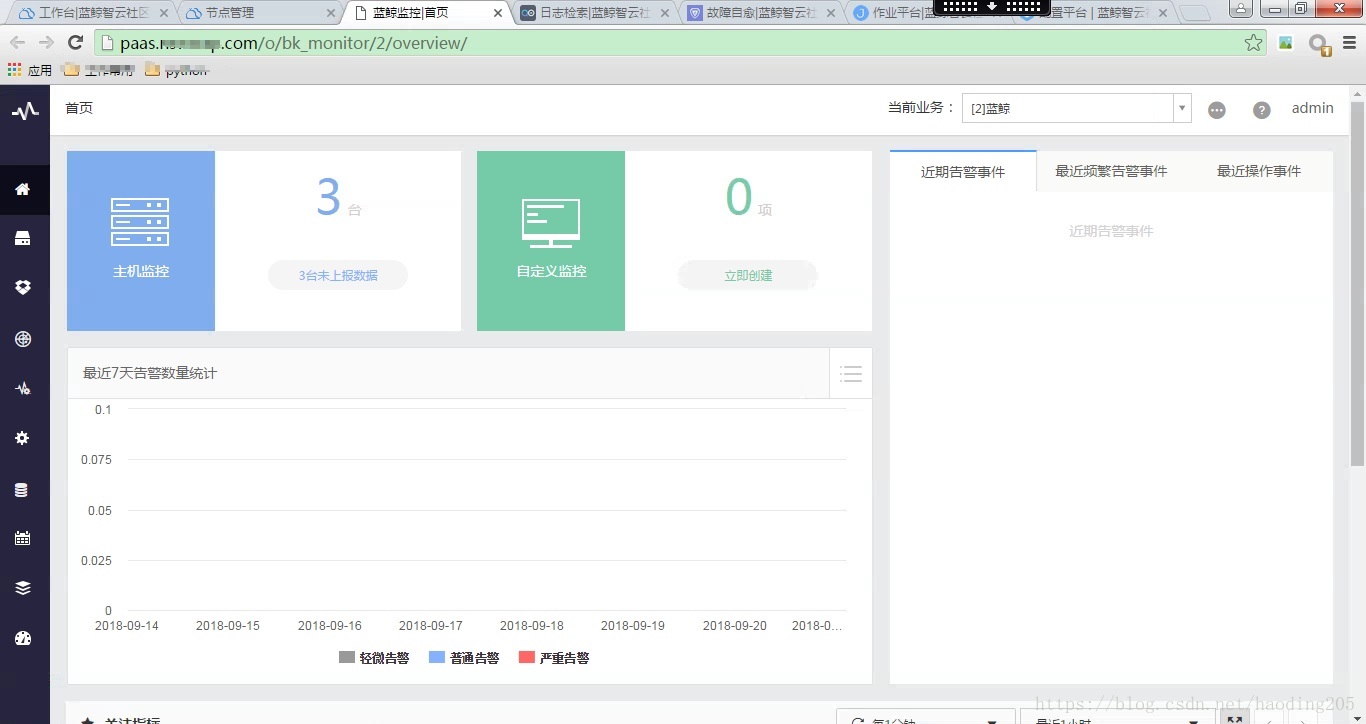
Task: Click the browser back arrow
Action: pyautogui.click(x=17, y=42)
